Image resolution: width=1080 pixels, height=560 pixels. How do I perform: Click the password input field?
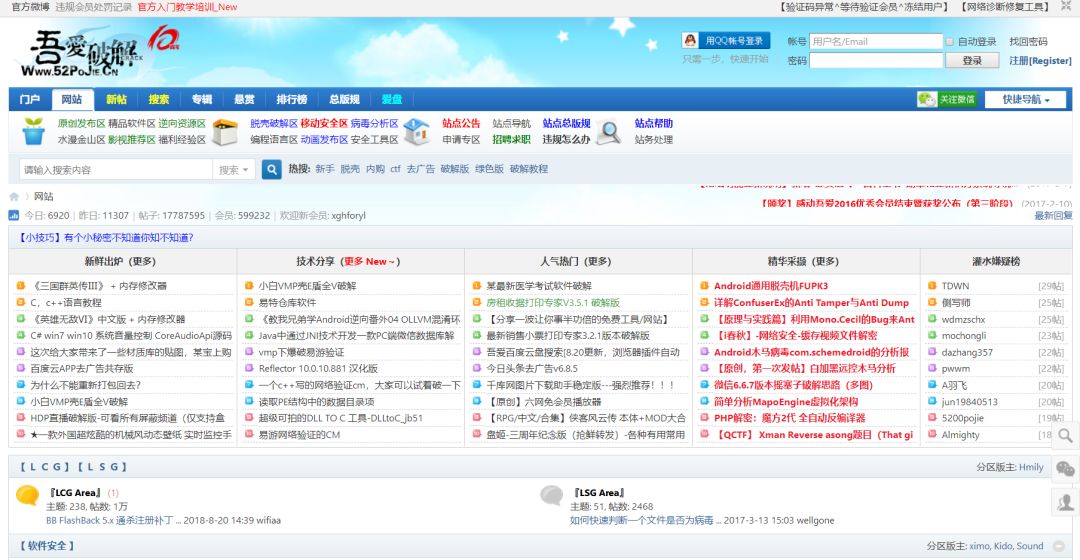point(875,61)
